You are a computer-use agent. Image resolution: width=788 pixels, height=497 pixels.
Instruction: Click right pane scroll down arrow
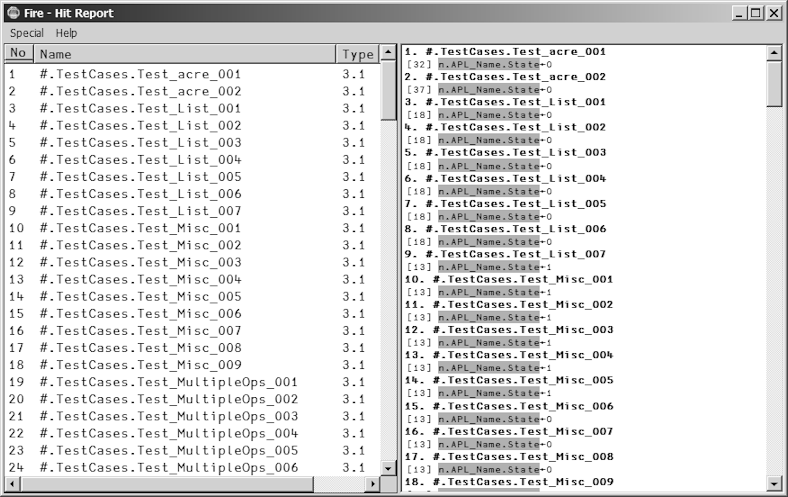coord(774,484)
